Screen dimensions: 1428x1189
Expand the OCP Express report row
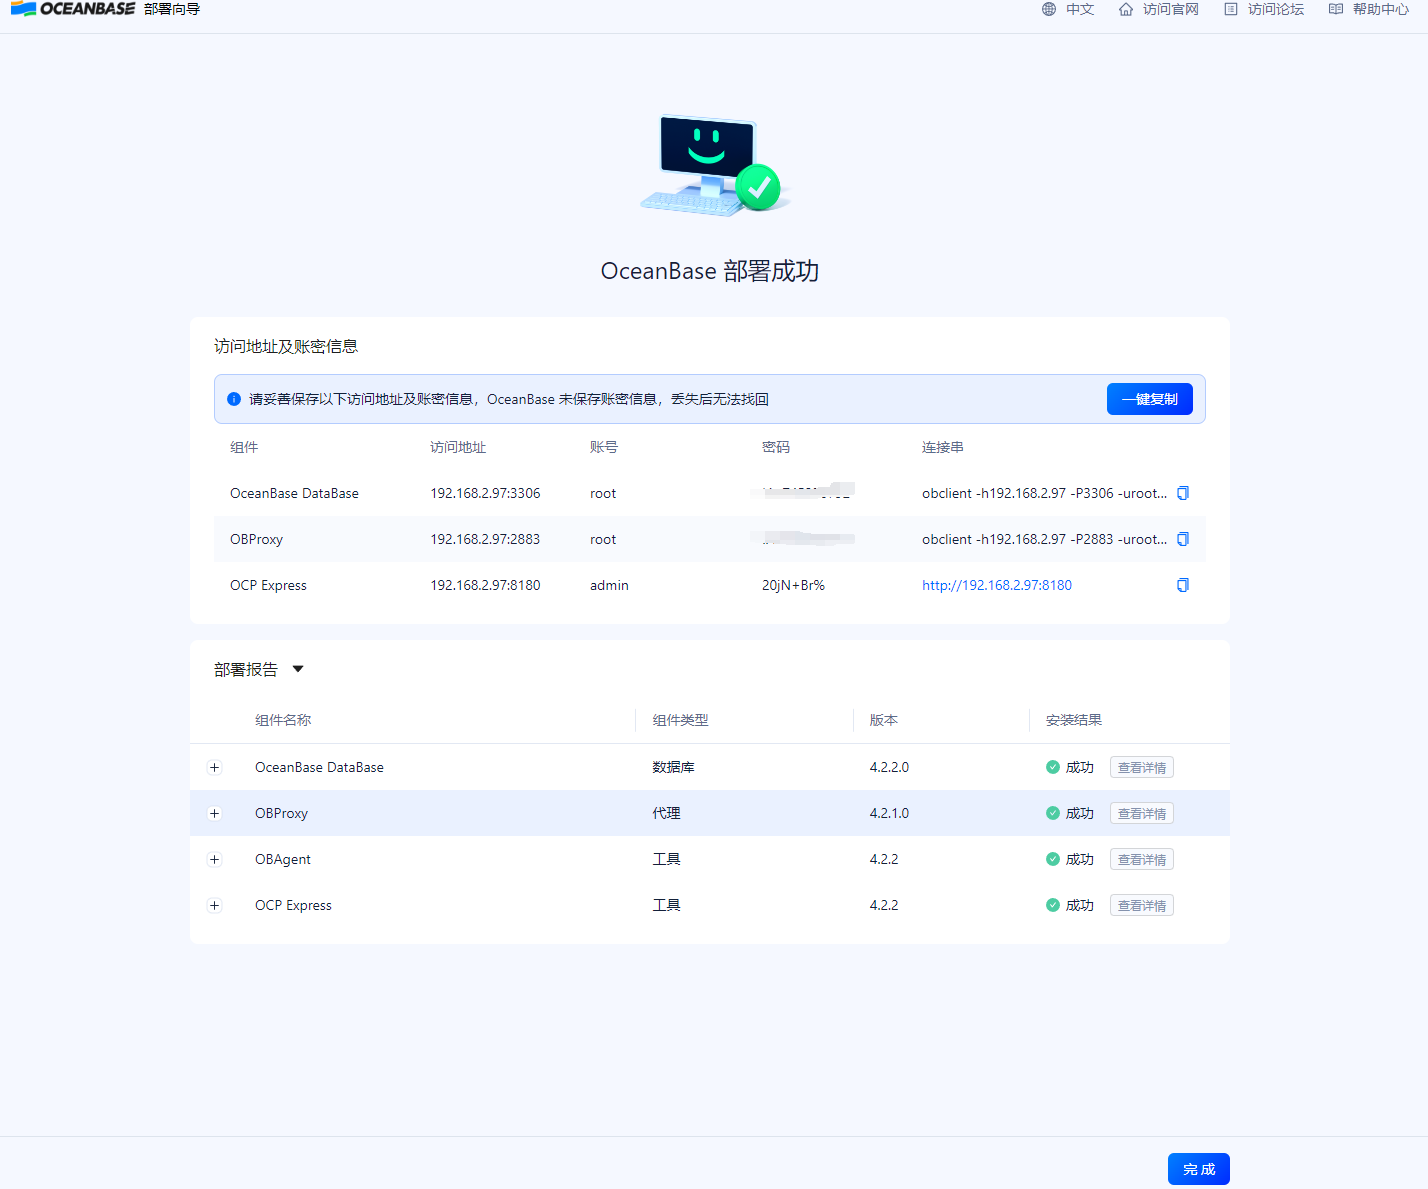point(214,905)
